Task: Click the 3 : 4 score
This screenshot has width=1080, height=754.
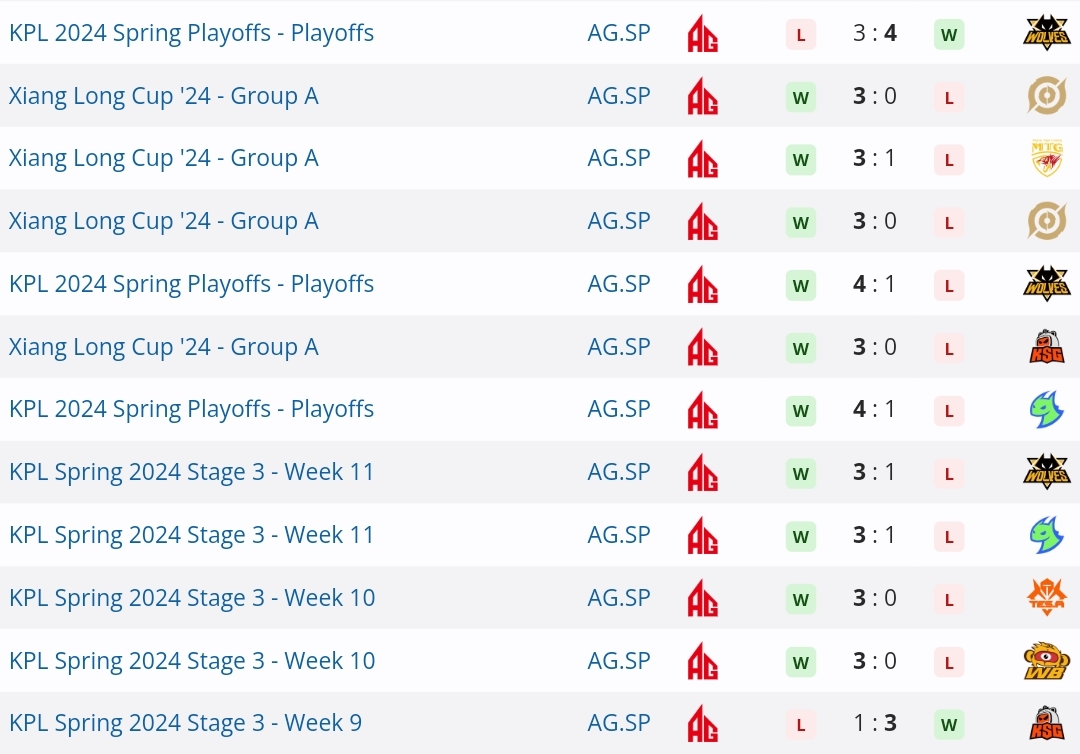Action: pyautogui.click(x=875, y=33)
